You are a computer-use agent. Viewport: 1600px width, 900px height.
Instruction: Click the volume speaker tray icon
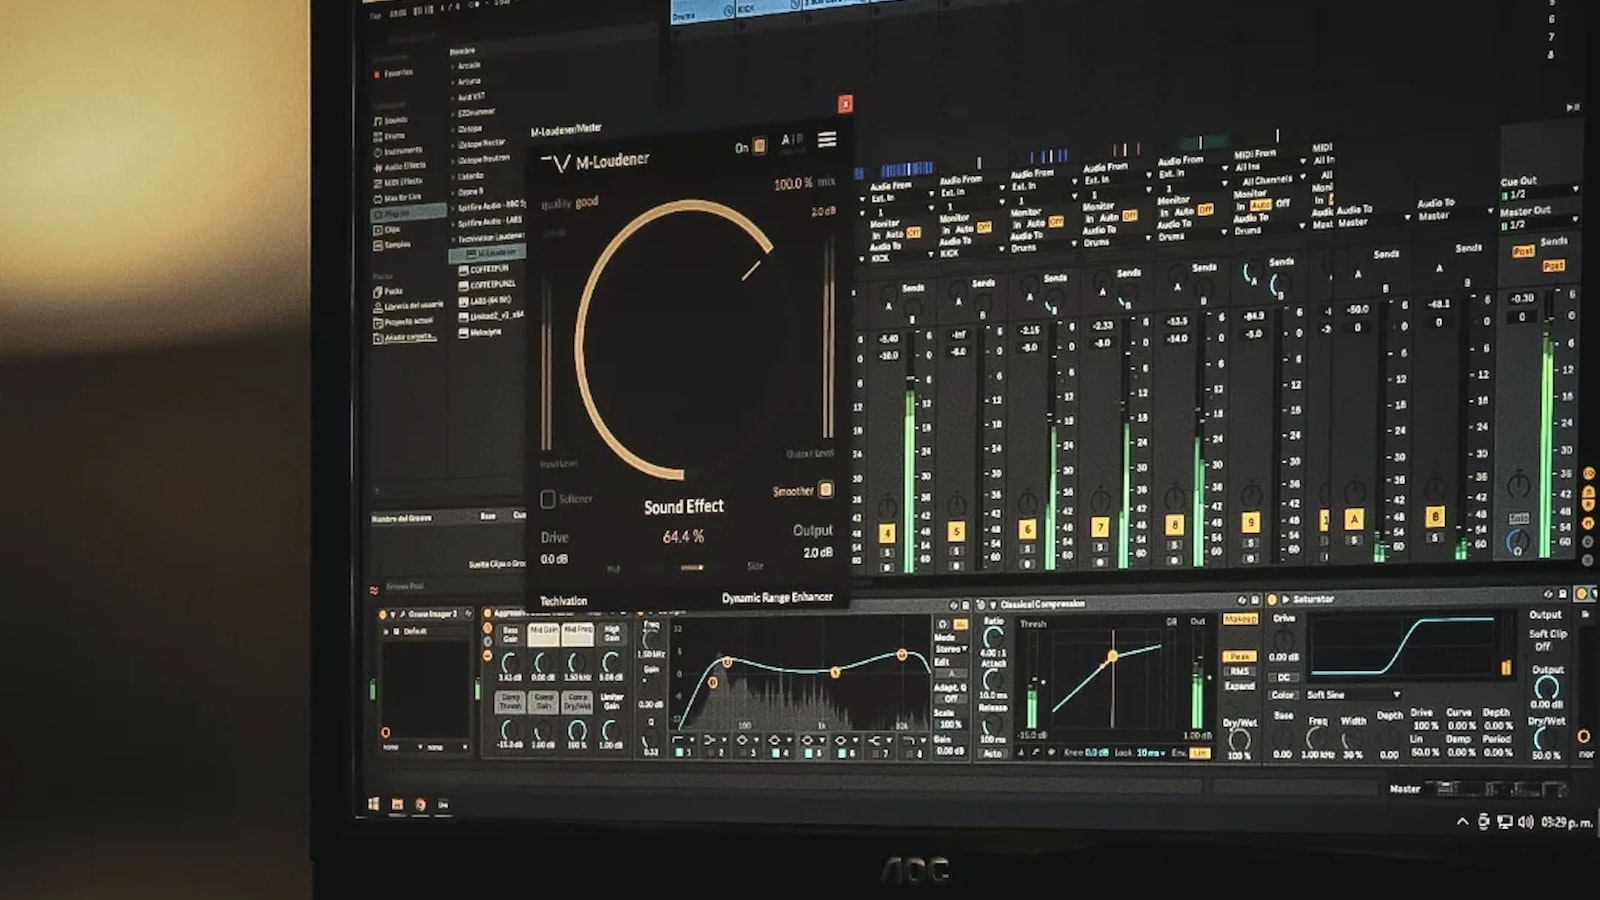click(x=1526, y=822)
